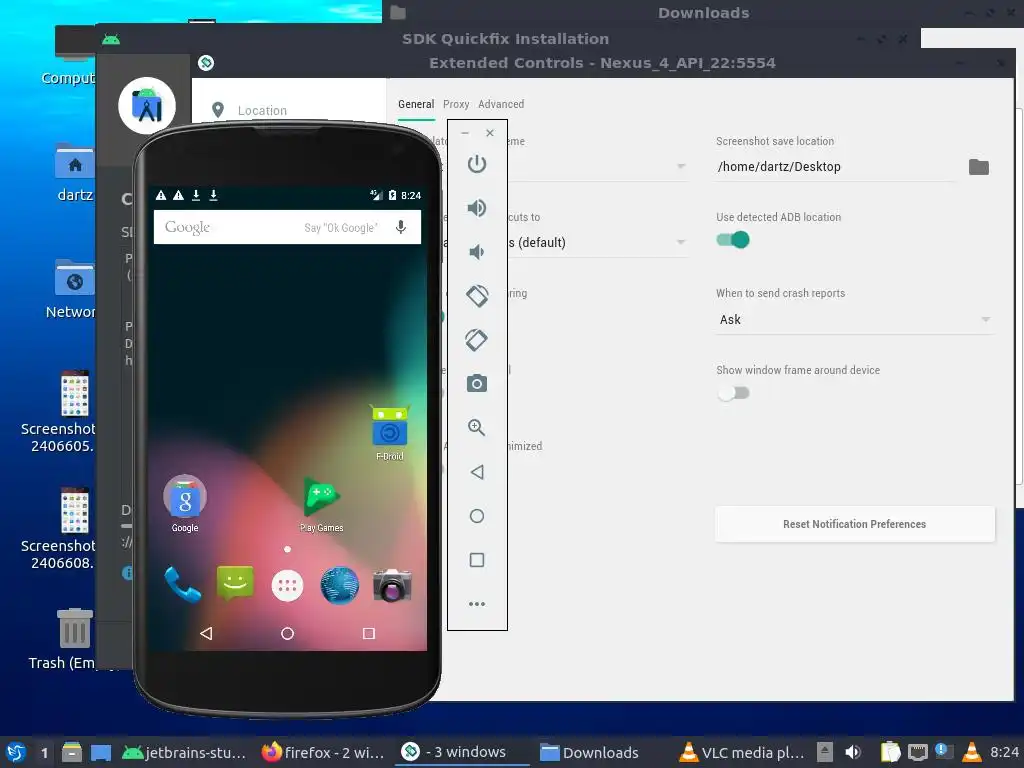Open firefox taskbar window group

tap(323, 752)
